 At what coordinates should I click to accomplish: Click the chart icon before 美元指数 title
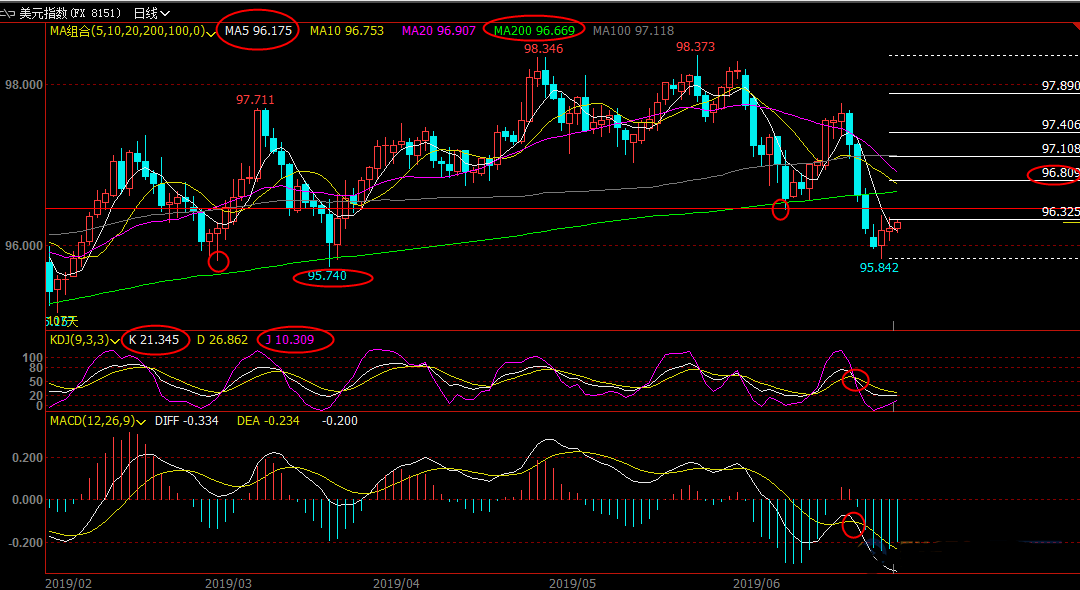pos(9,13)
